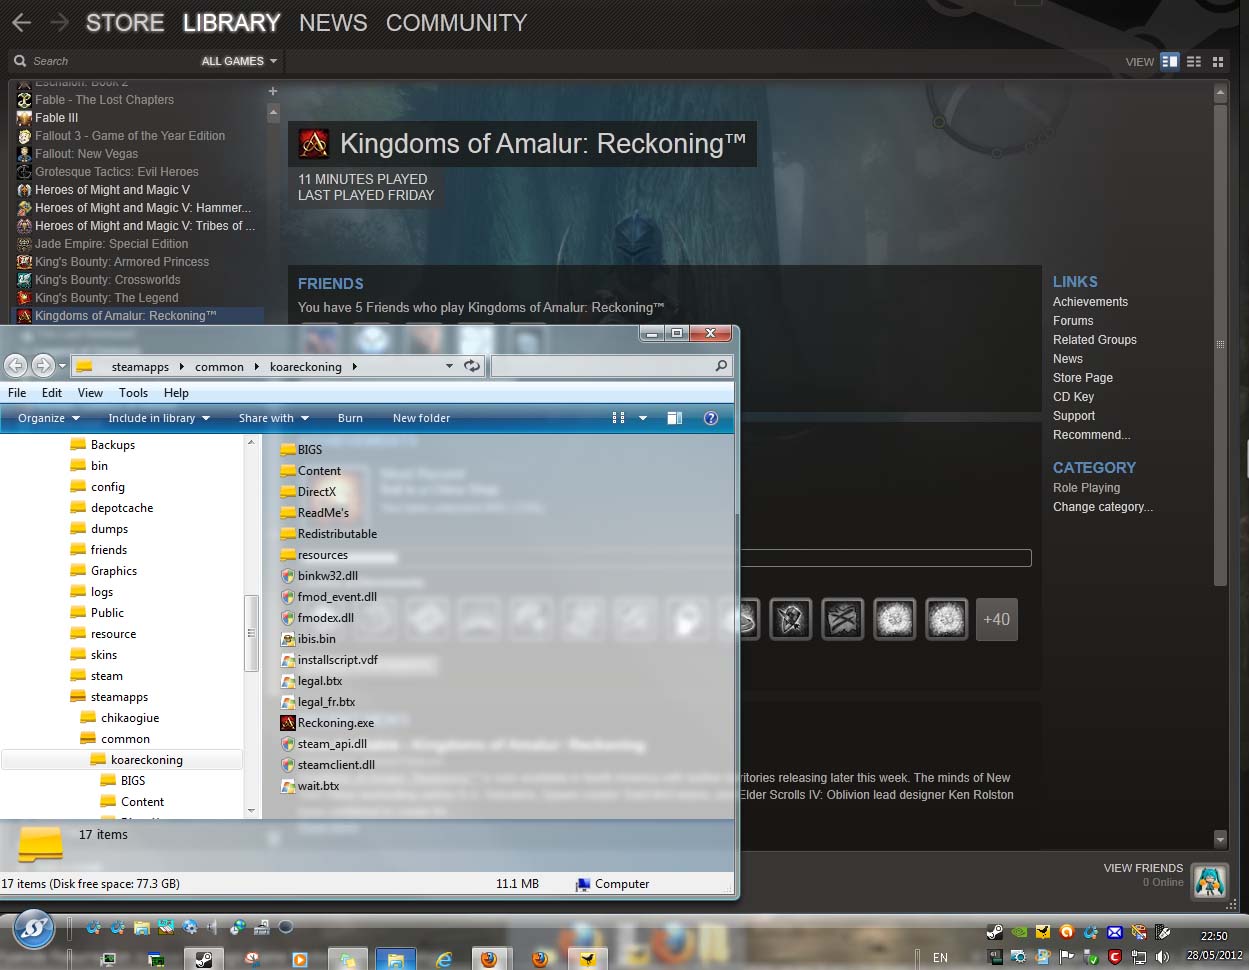Select Fallout: New Vegas in the game list
The image size is (1249, 970).
point(87,154)
